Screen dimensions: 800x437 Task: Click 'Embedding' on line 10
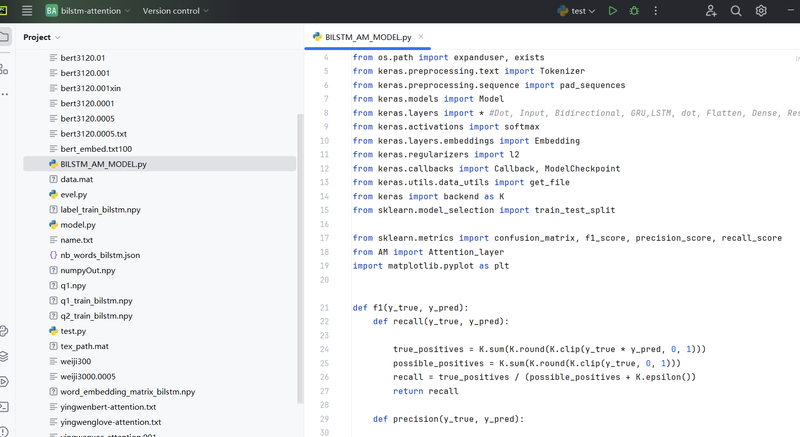point(557,141)
